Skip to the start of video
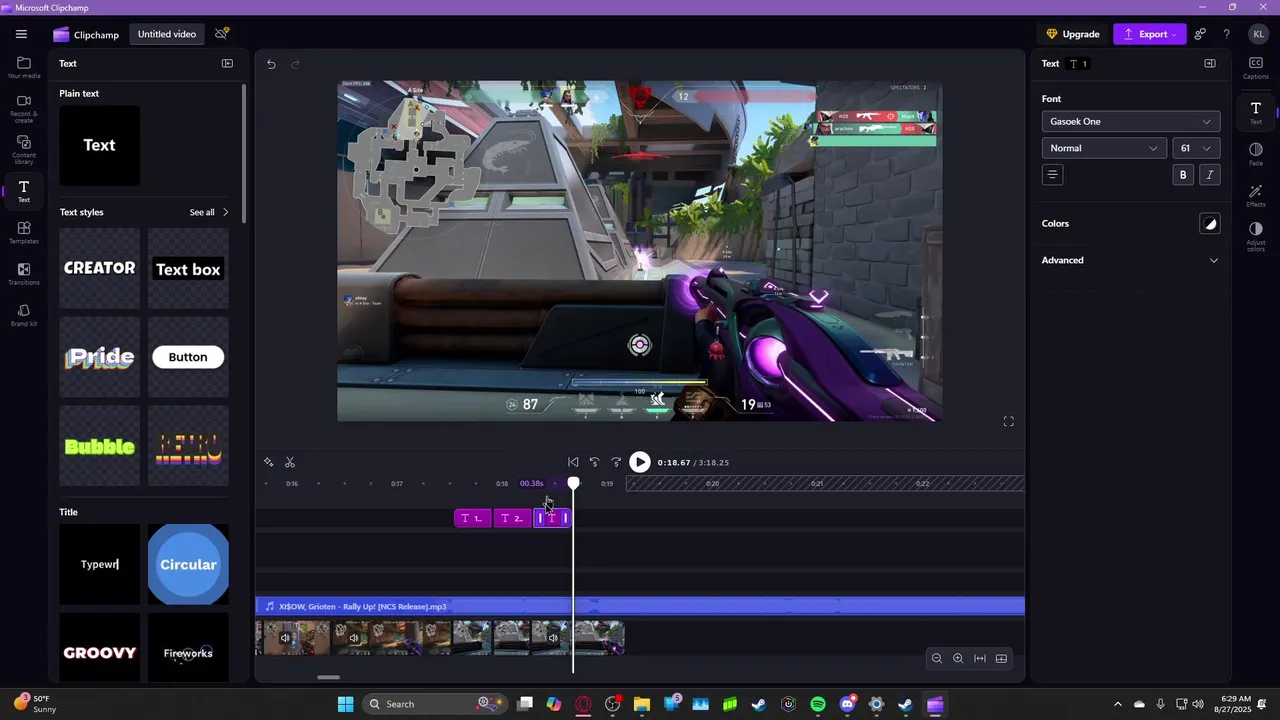This screenshot has height=720, width=1280. click(x=573, y=462)
